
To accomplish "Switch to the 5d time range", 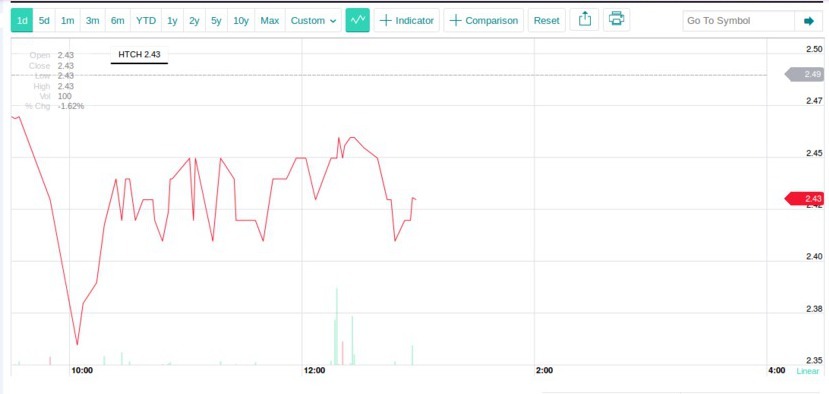I will point(44,21).
